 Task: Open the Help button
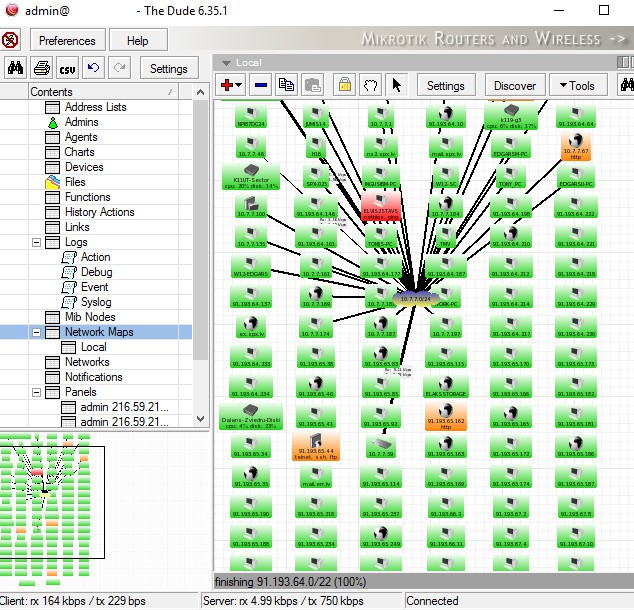[138, 40]
